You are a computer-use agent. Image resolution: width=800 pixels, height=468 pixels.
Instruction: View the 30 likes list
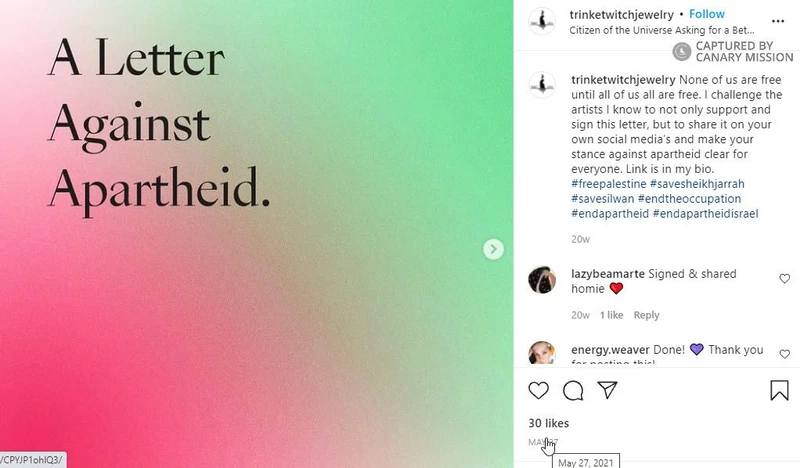(549, 423)
